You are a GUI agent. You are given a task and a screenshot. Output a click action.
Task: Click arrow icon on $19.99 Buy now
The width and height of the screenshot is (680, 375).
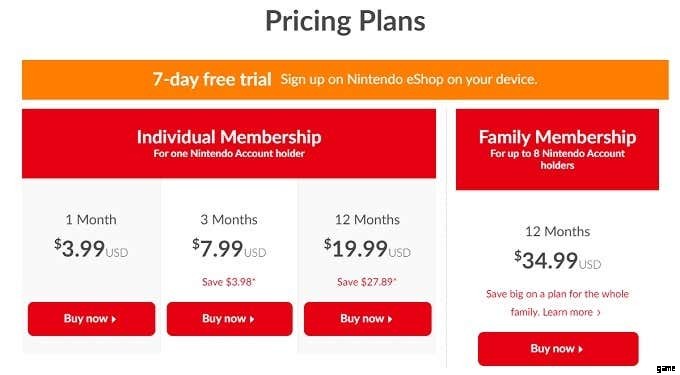tap(390, 320)
